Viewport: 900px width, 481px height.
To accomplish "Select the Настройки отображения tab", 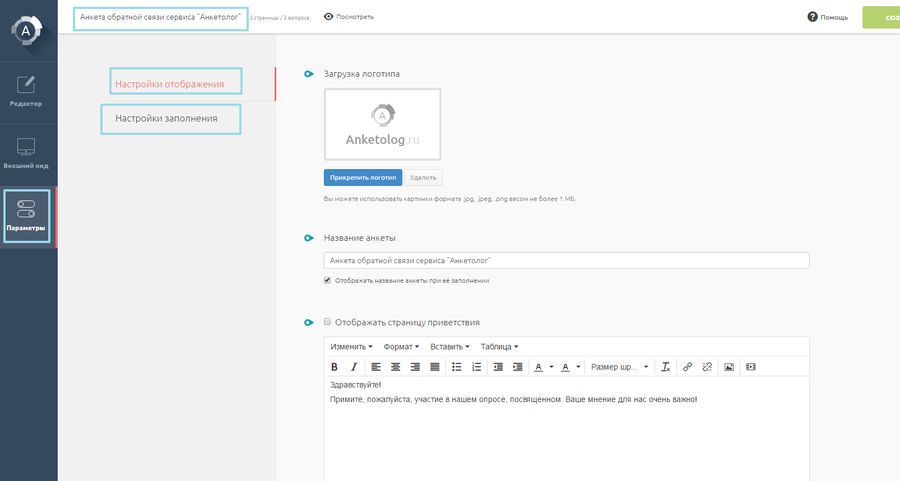I will [x=176, y=81].
